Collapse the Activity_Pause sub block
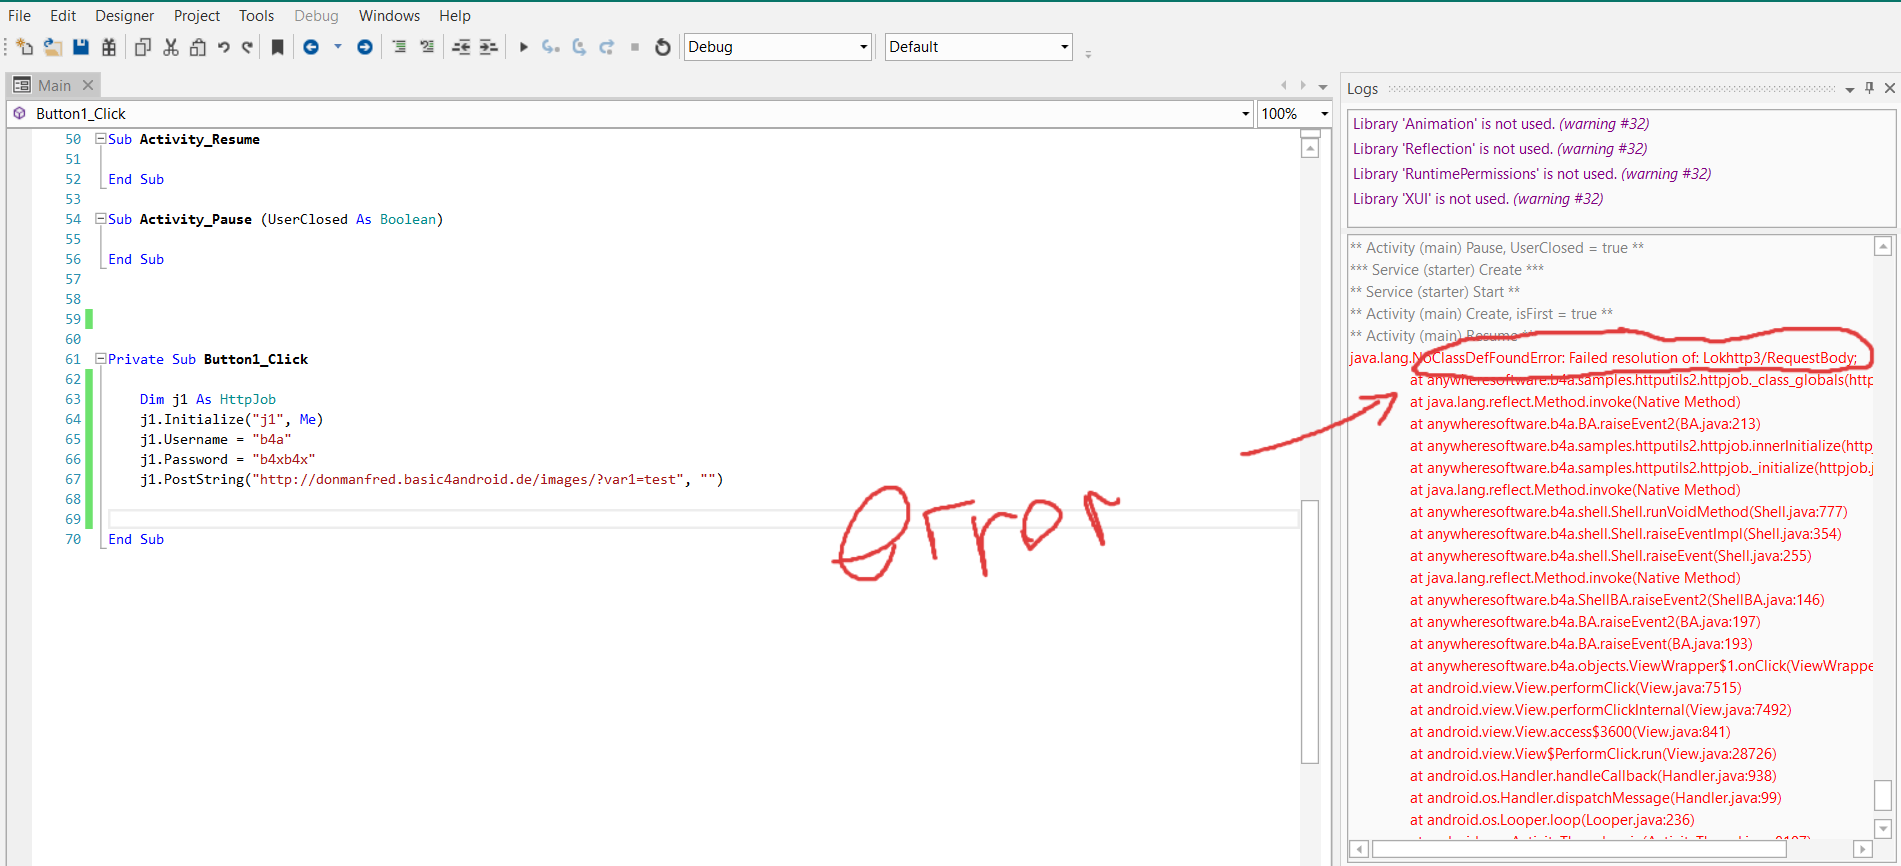The height and width of the screenshot is (866, 1901). pos(100,219)
